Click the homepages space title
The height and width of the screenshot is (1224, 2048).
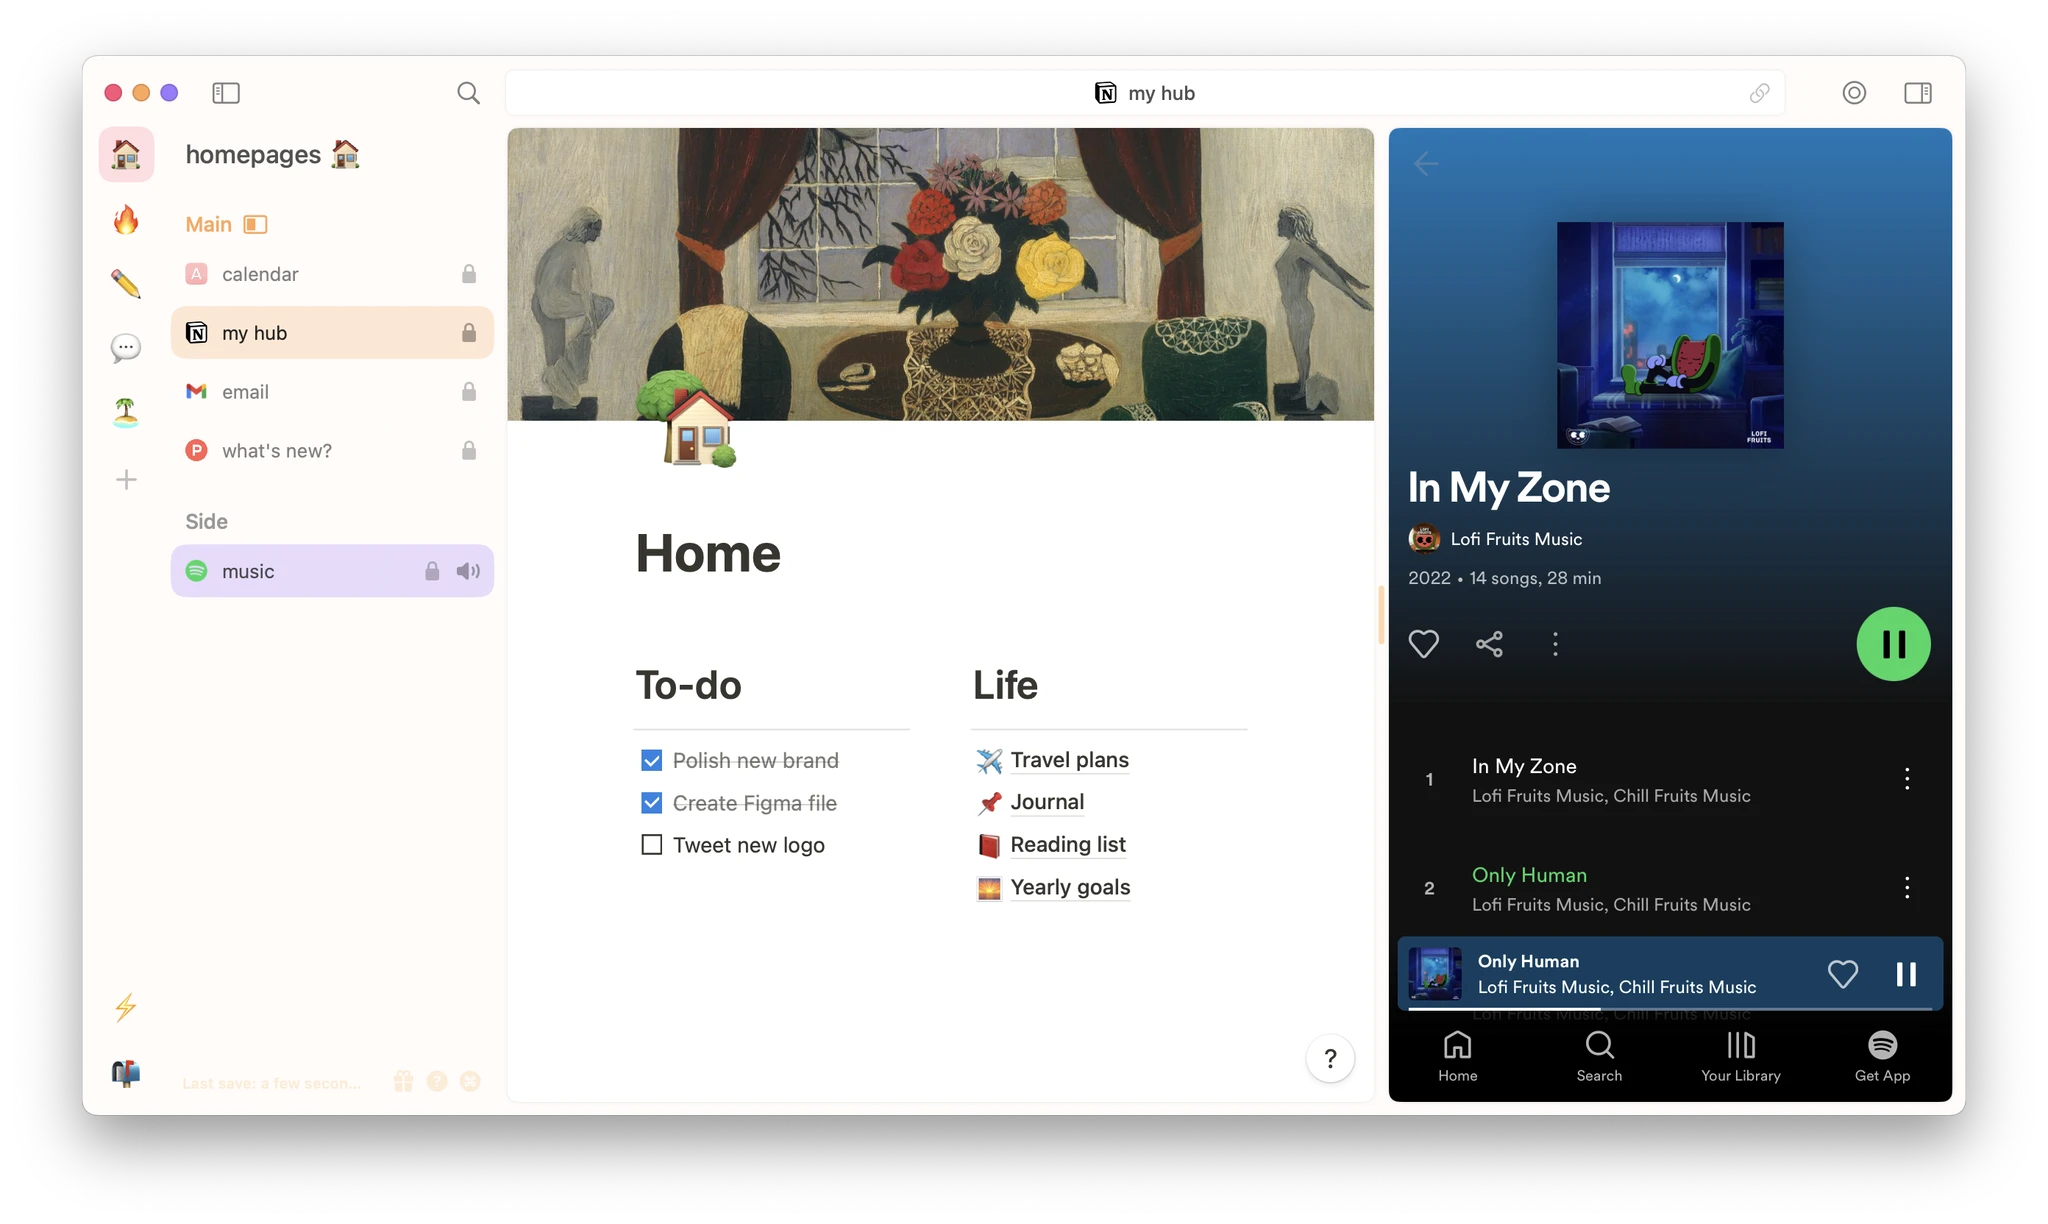click(272, 154)
